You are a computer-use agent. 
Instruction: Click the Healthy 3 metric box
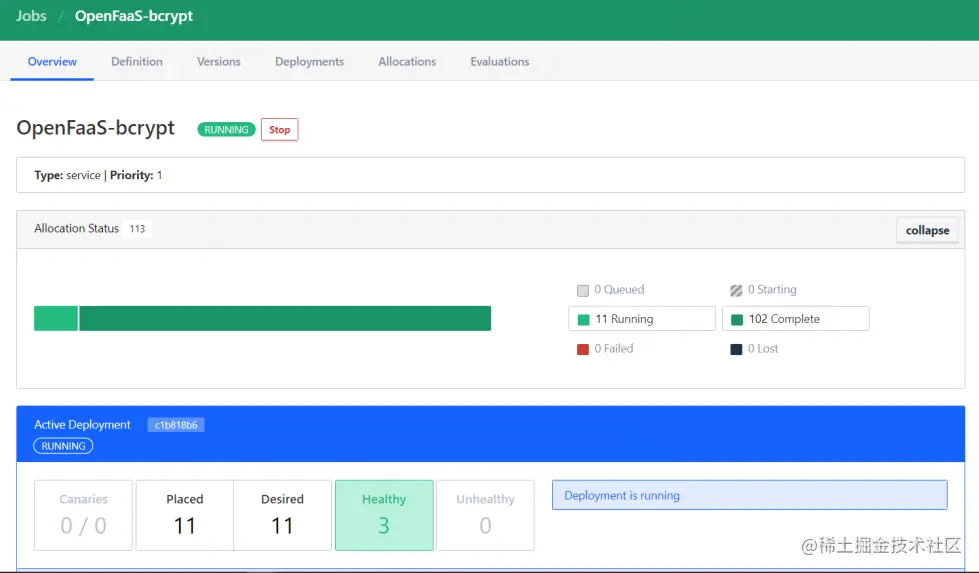(x=384, y=515)
